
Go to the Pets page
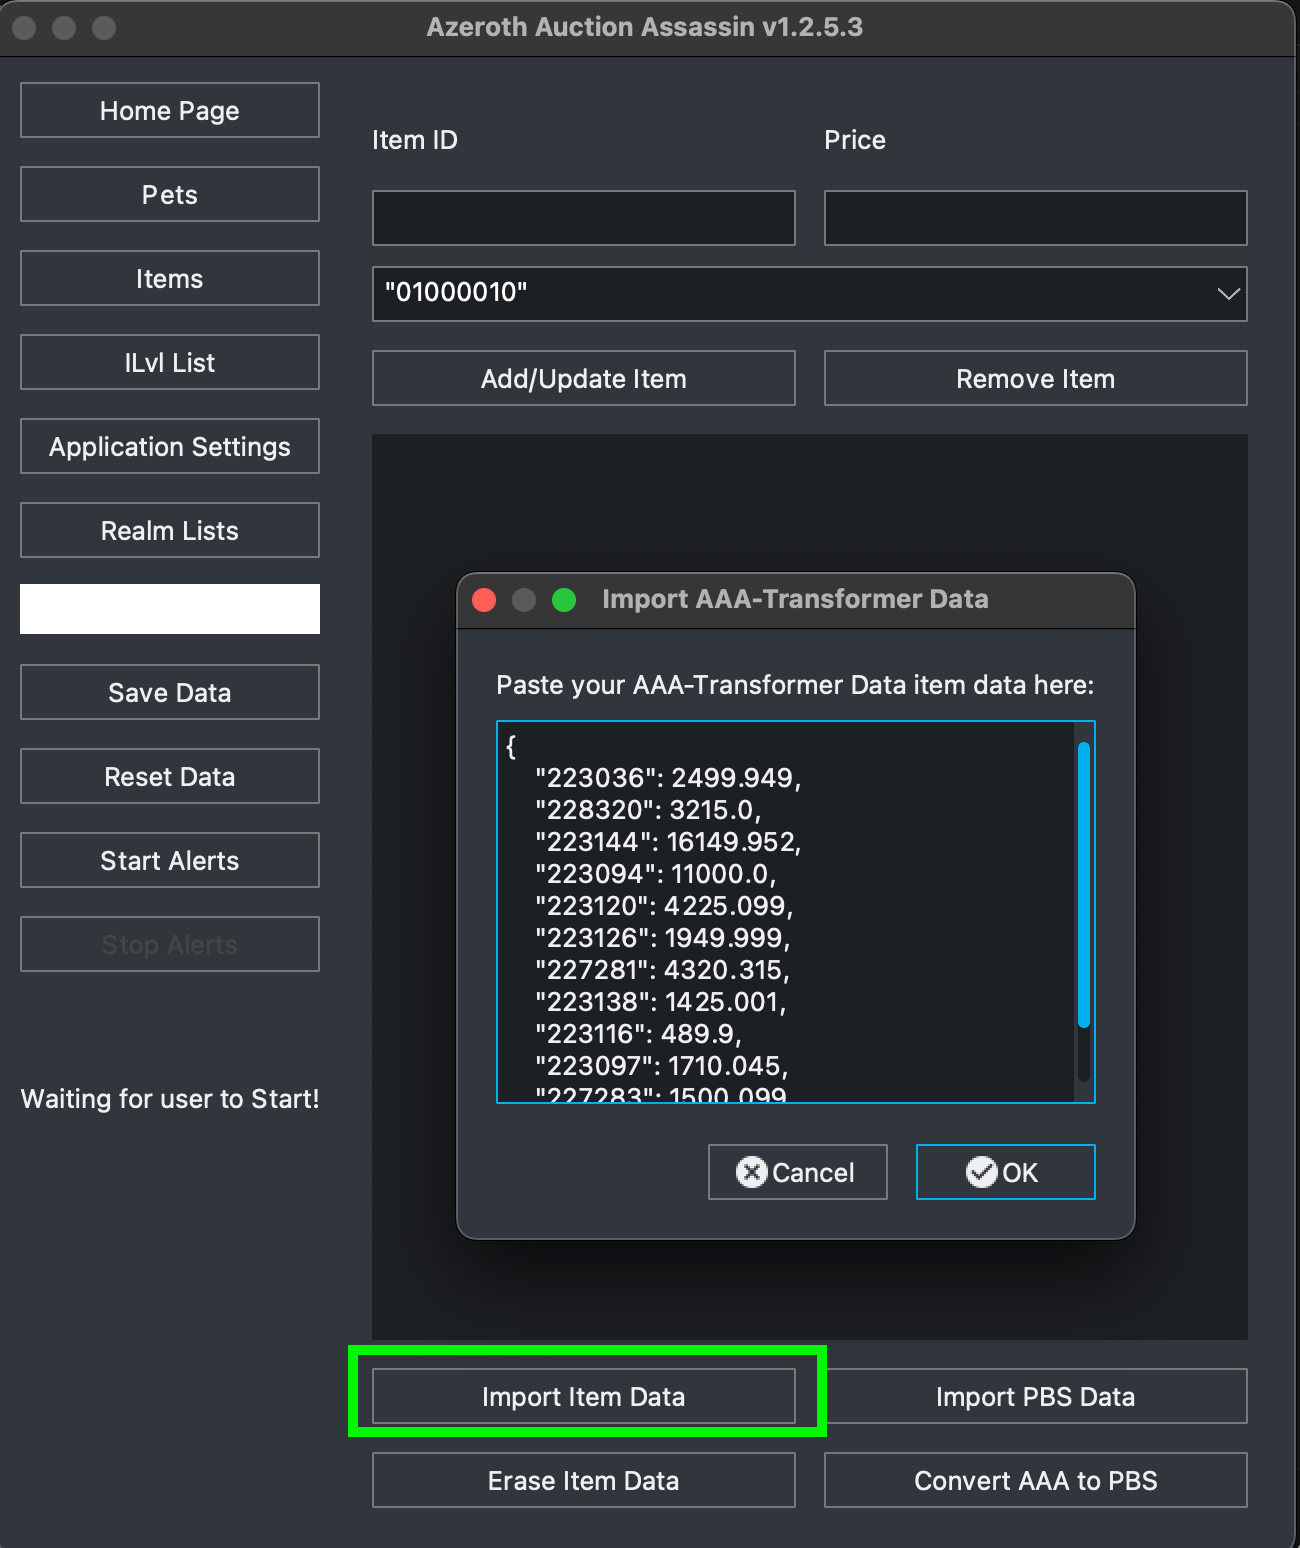170,194
